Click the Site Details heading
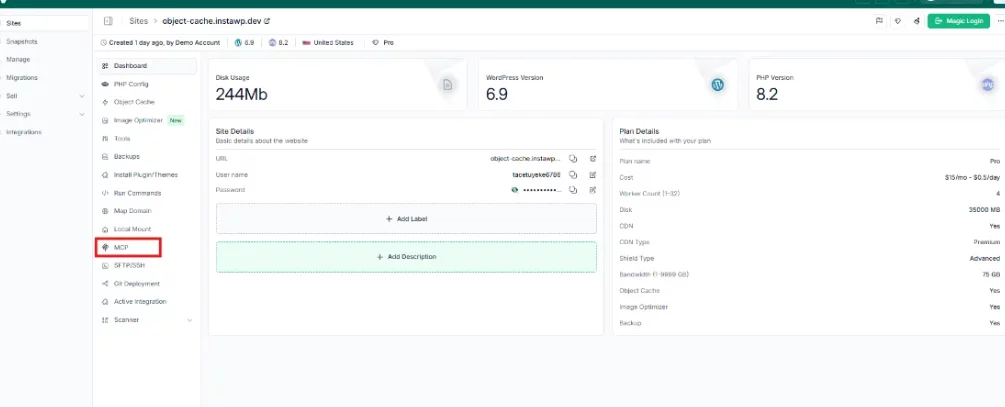 pos(235,131)
